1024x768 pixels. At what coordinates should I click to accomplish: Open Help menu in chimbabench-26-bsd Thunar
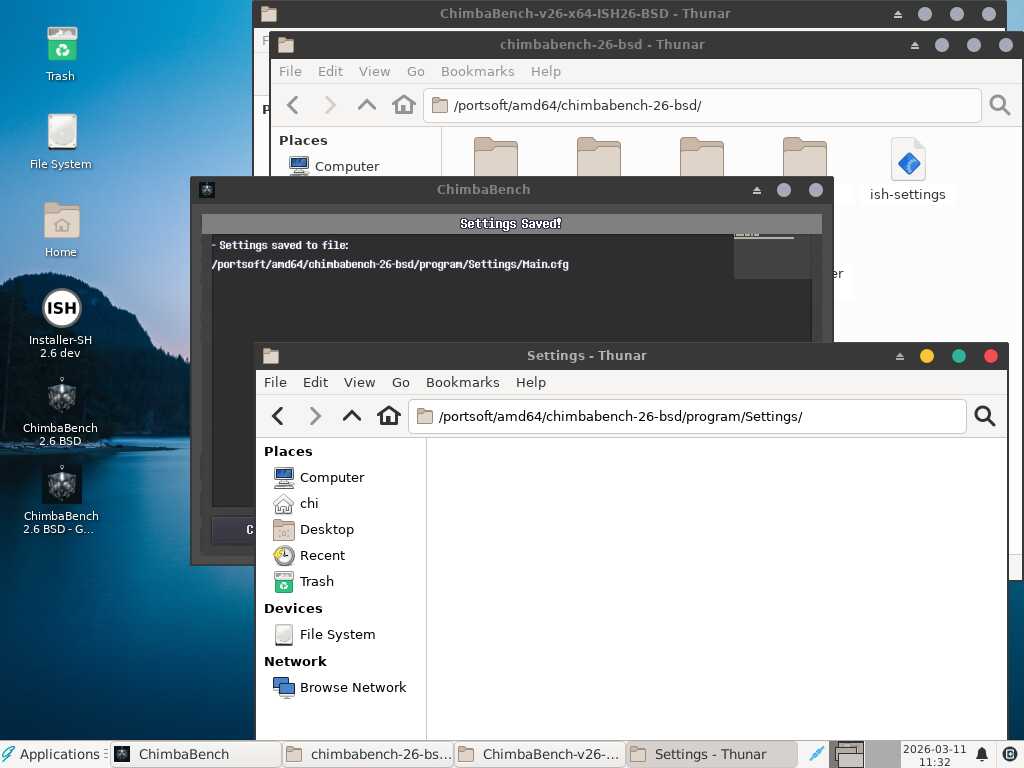pyautogui.click(x=545, y=72)
